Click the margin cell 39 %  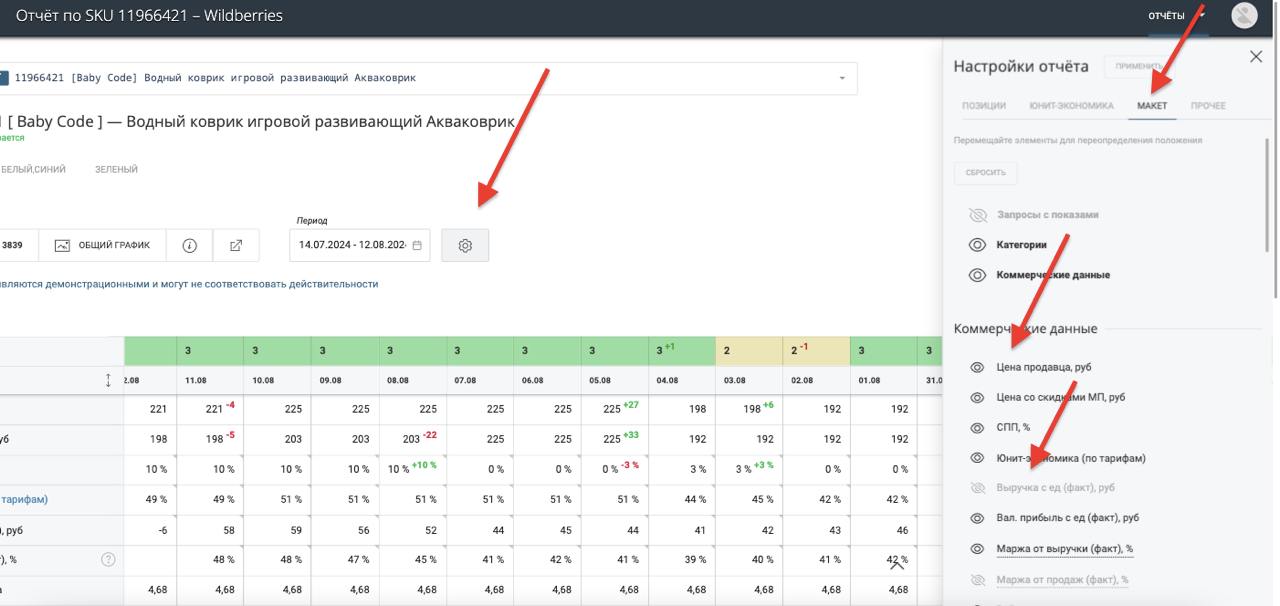682,560
